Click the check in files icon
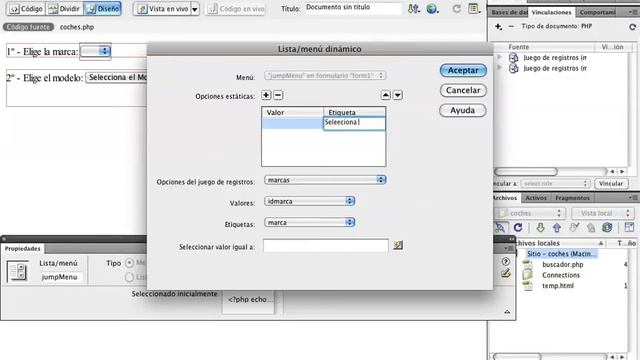Viewport: 640px width, 360px height. pos(591,227)
